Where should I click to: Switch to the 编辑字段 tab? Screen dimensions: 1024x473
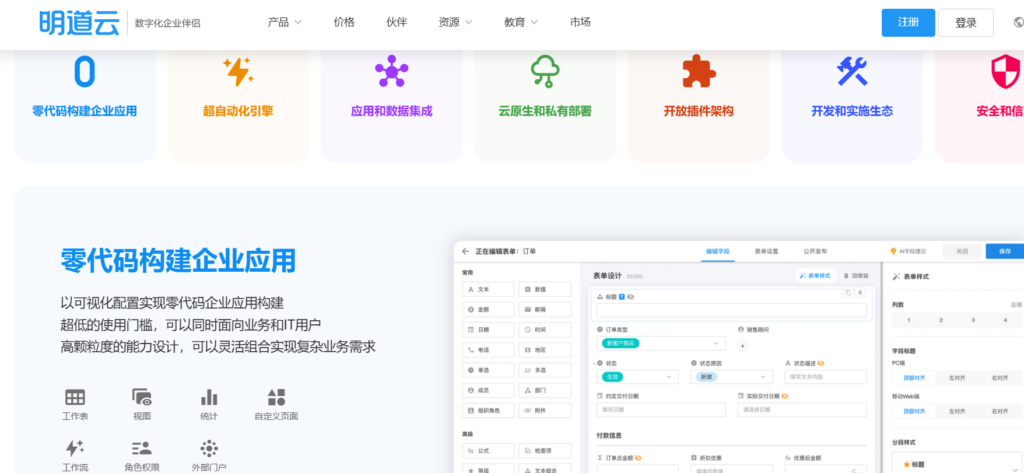tap(718, 252)
